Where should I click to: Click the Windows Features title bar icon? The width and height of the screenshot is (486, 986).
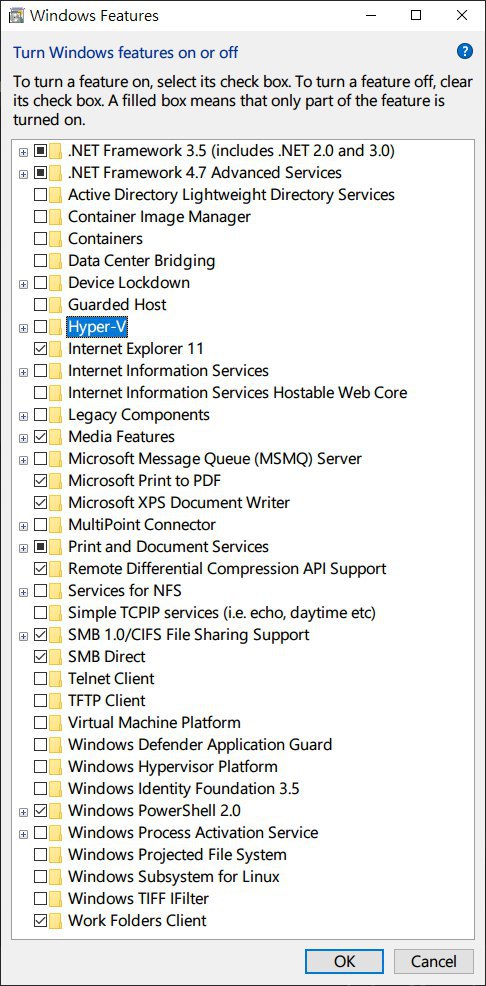pyautogui.click(x=16, y=16)
